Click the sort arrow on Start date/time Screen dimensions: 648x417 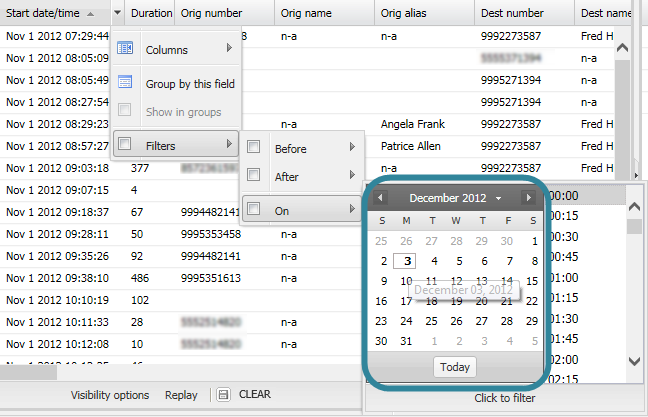click(x=91, y=14)
